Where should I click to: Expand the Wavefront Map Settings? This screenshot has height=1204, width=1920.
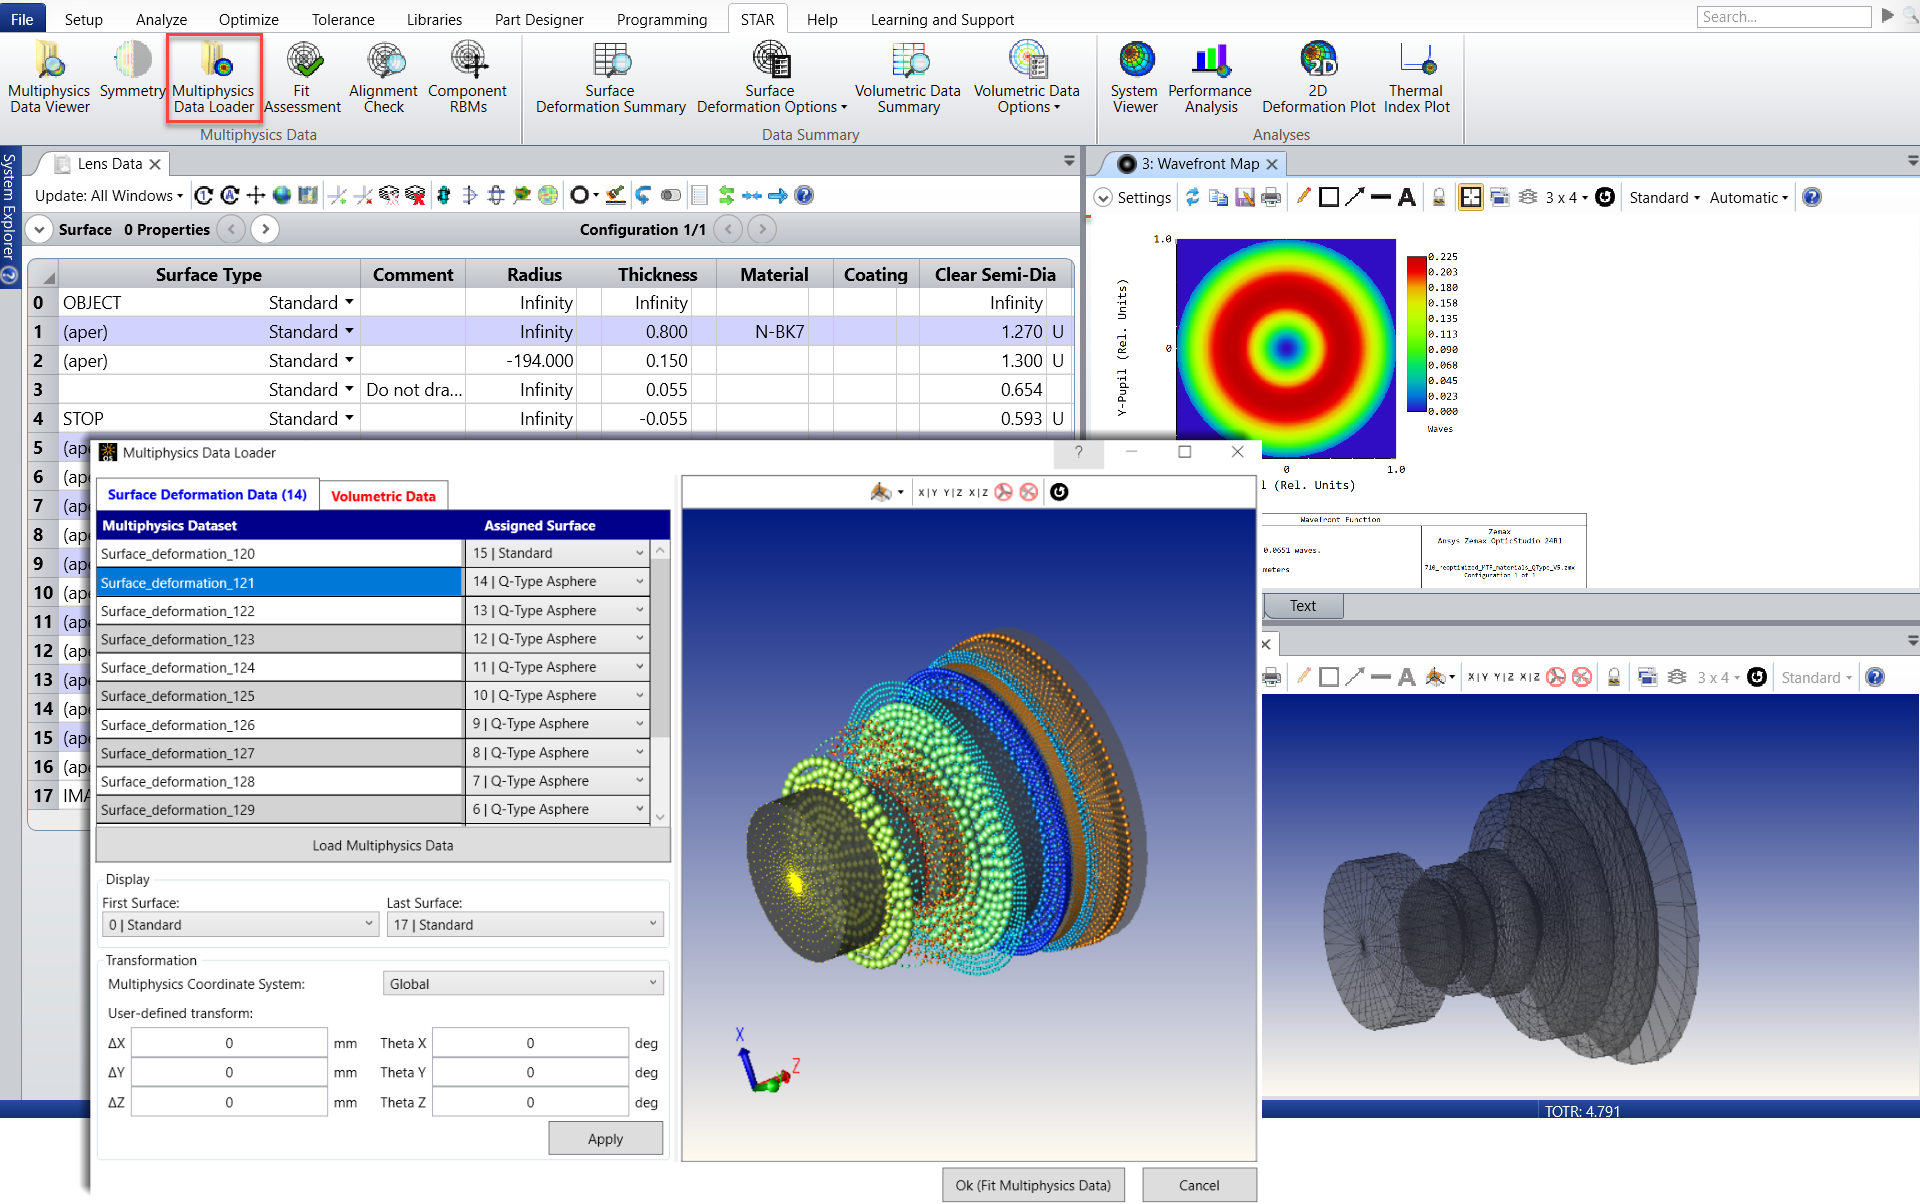[x=1133, y=197]
